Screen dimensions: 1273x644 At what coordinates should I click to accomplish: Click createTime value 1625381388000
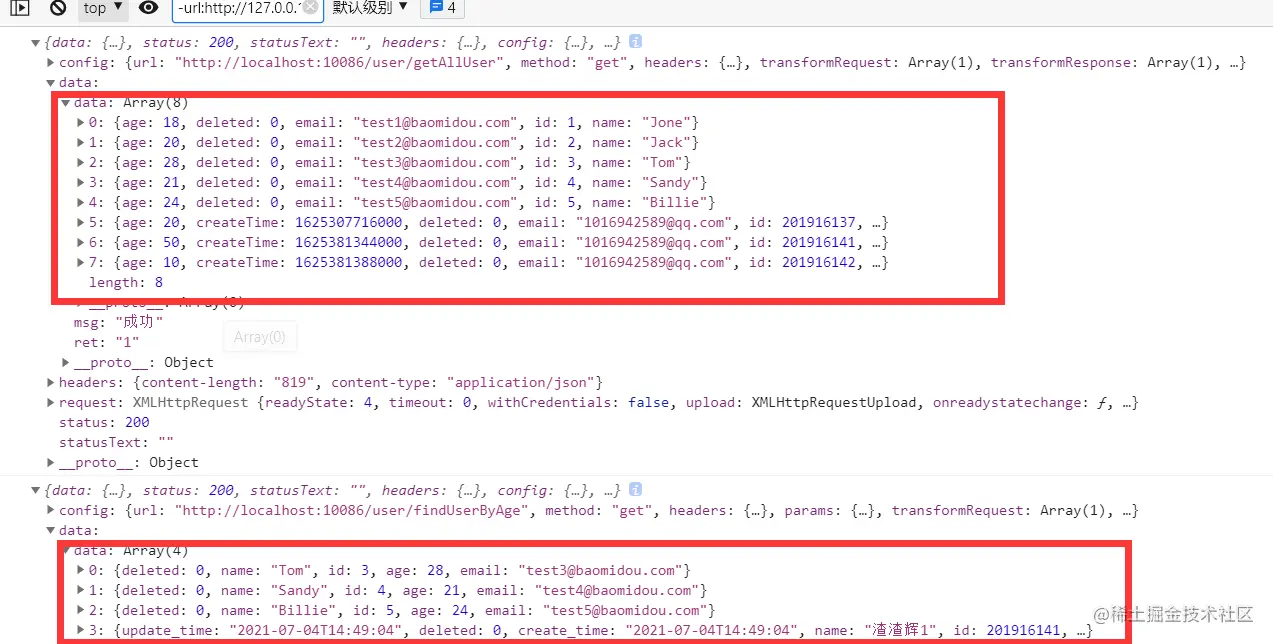coord(348,262)
